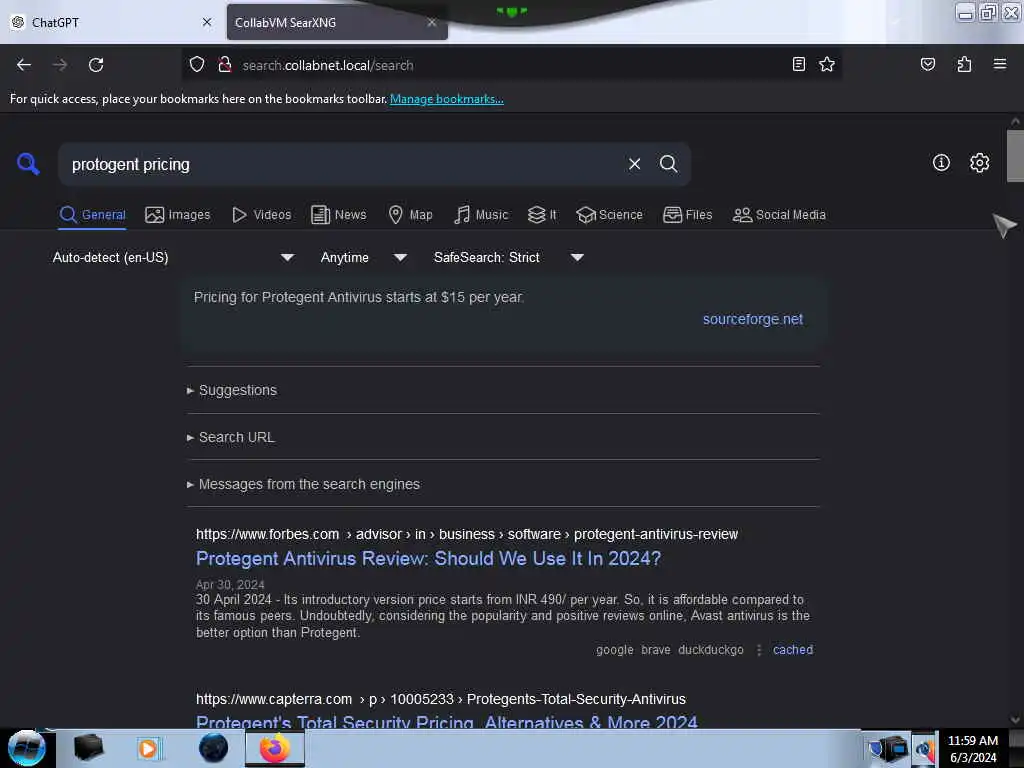Reload the current page

pyautogui.click(x=96, y=65)
